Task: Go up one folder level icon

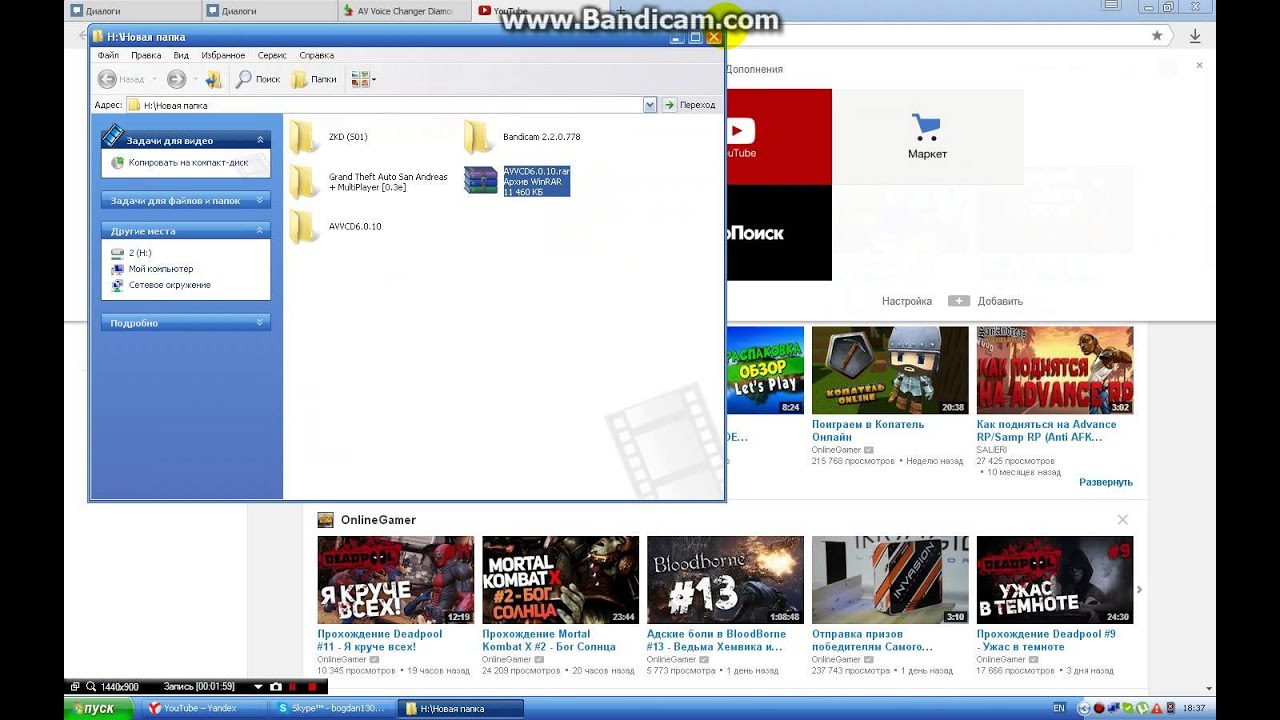Action: [213, 79]
